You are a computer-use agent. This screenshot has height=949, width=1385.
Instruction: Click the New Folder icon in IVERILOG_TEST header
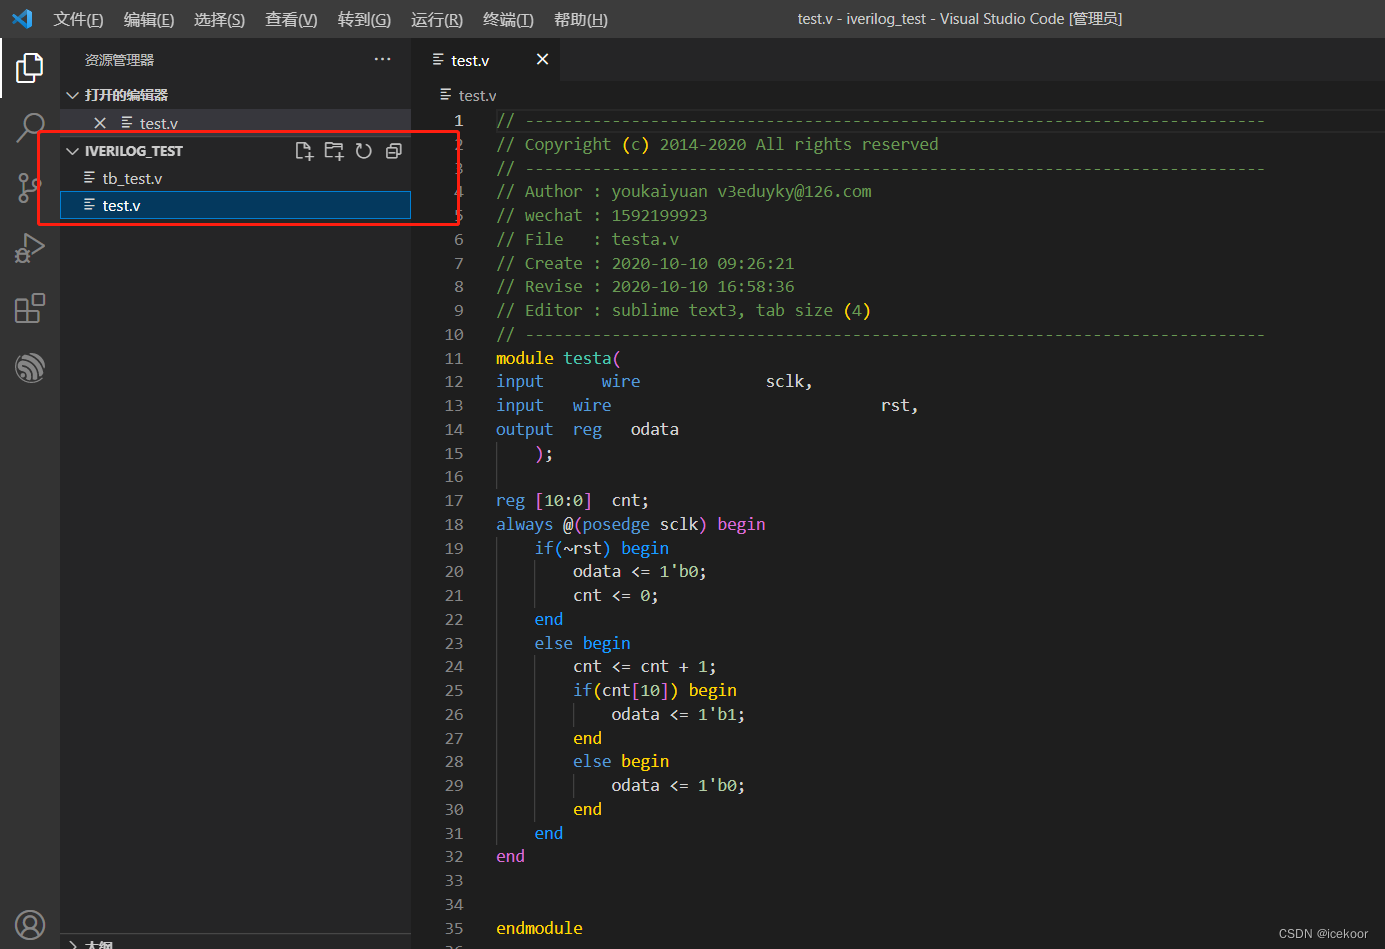point(334,151)
